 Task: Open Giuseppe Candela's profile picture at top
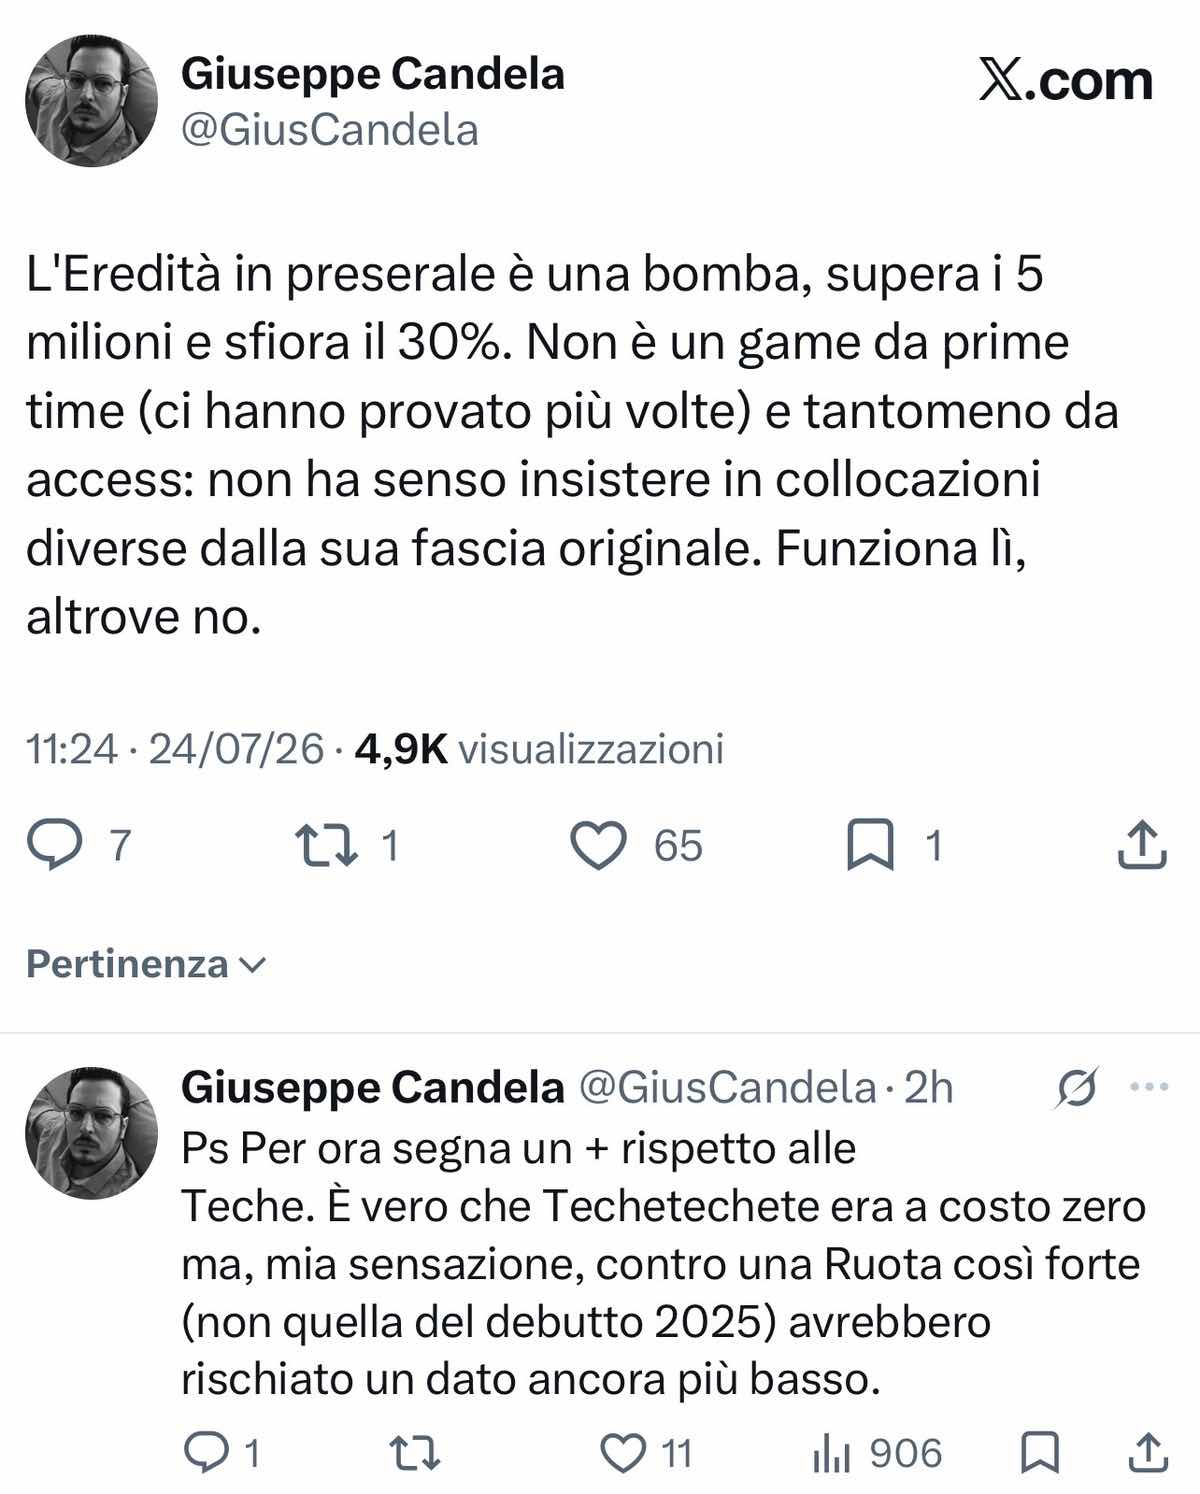pyautogui.click(x=91, y=101)
